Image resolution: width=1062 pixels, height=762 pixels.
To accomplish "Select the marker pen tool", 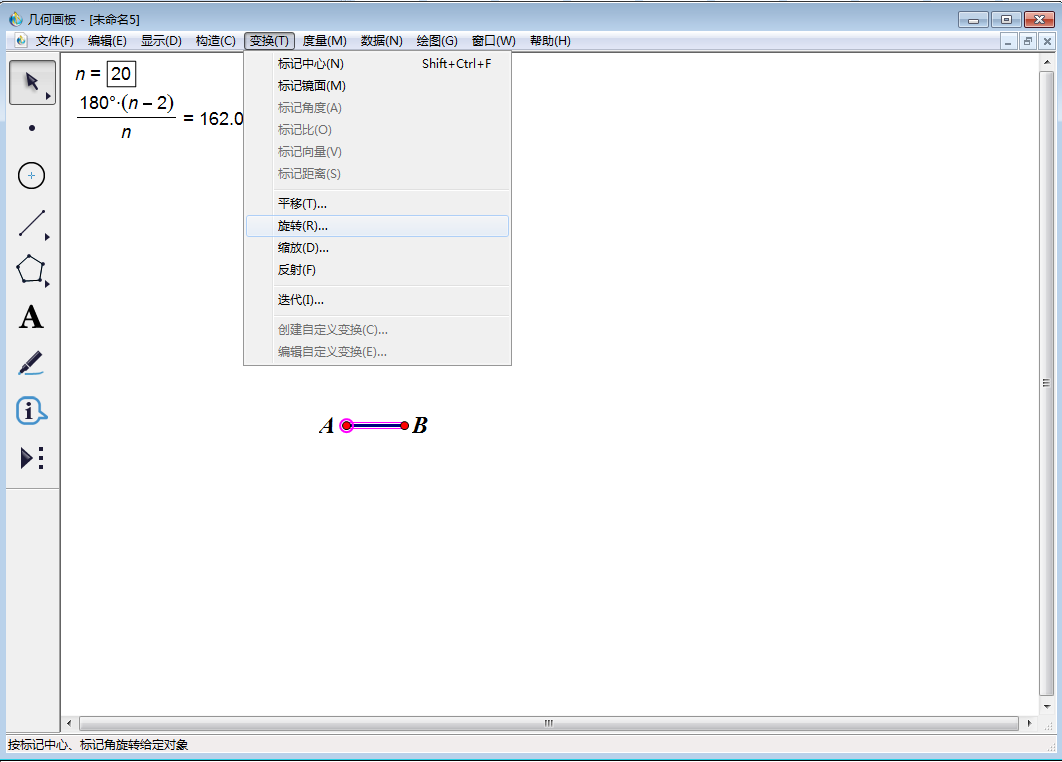I will (31, 362).
